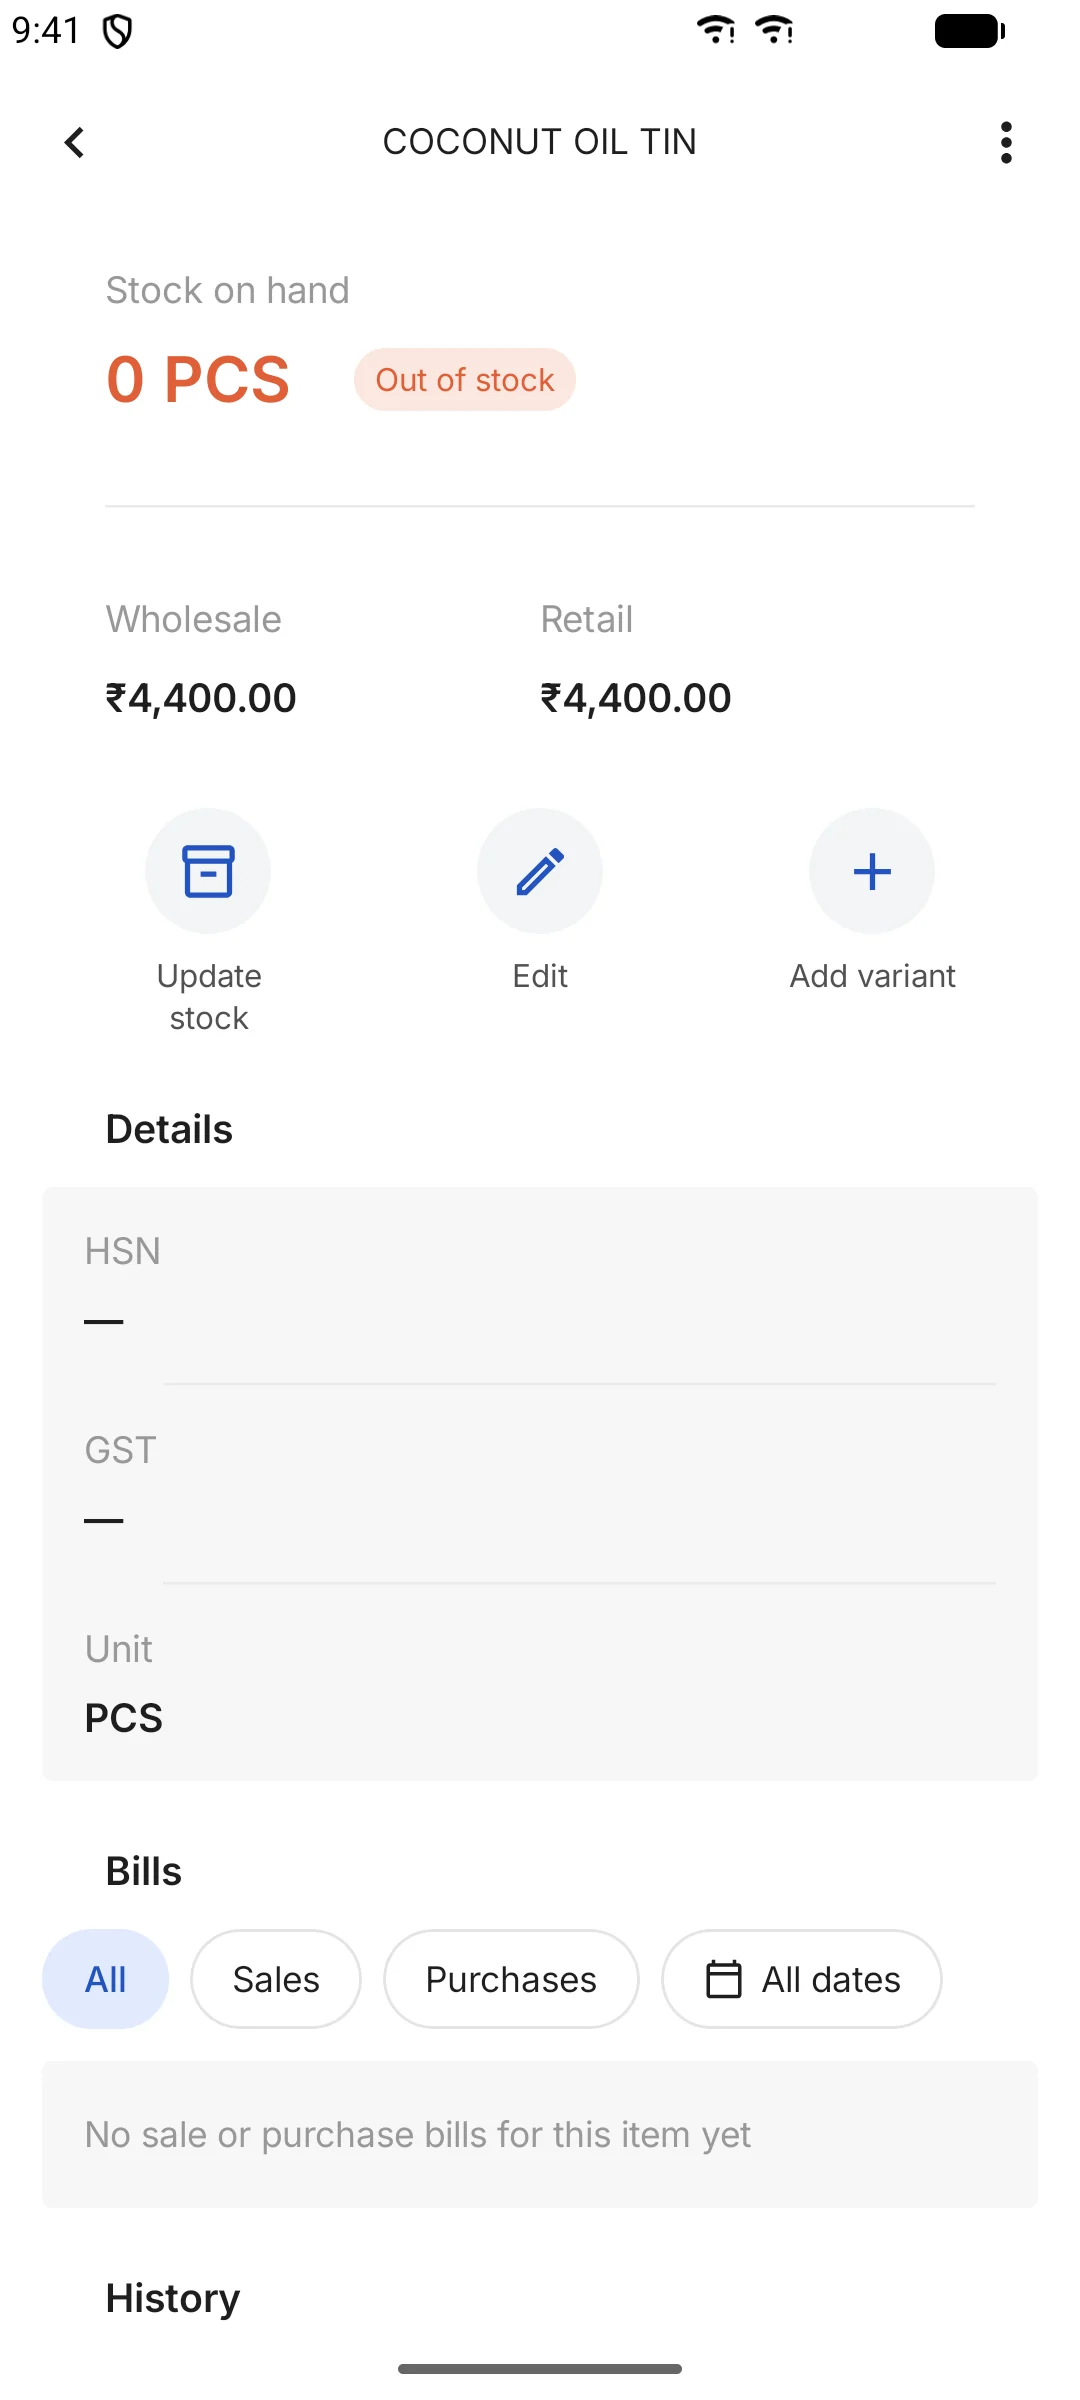This screenshot has height=2400, width=1080.
Task: Select the Sales filter chip
Action: [x=276, y=1979]
